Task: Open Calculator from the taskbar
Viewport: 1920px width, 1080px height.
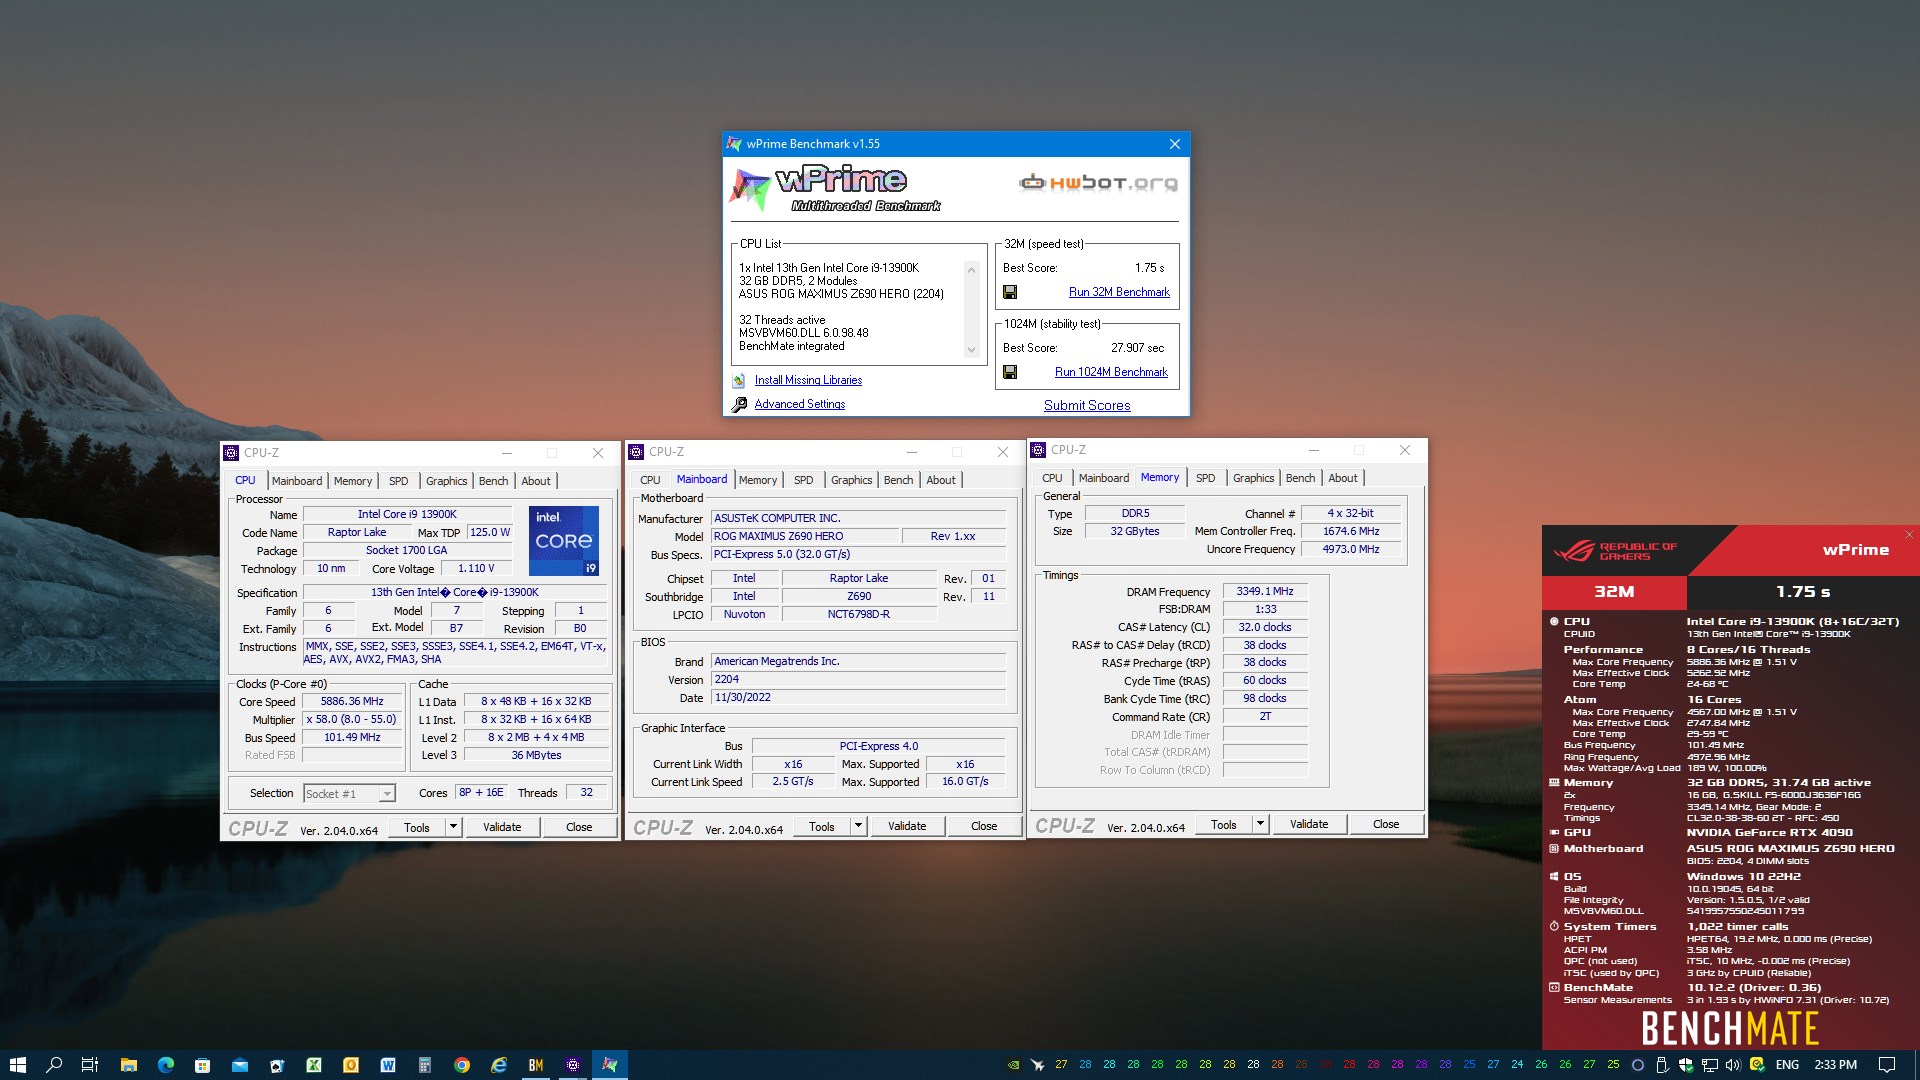Action: pyautogui.click(x=425, y=1065)
